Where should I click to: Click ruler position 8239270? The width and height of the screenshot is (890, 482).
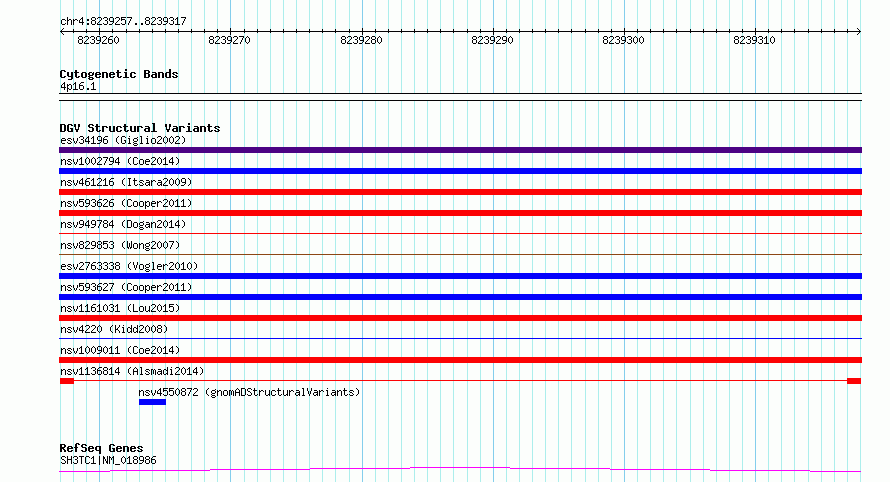coord(229,40)
